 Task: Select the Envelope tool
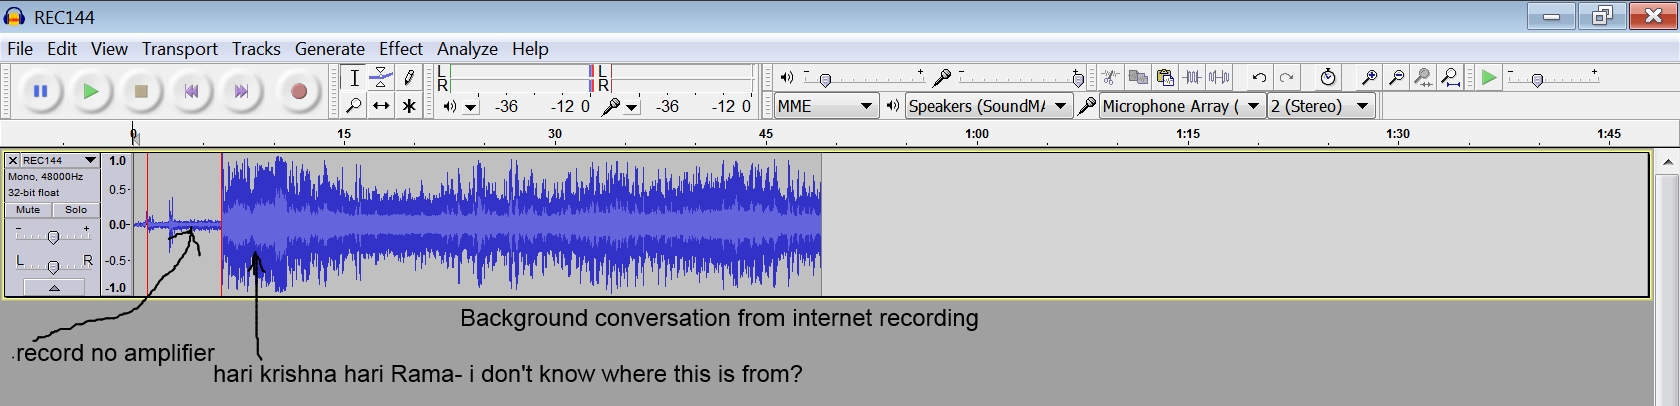381,78
